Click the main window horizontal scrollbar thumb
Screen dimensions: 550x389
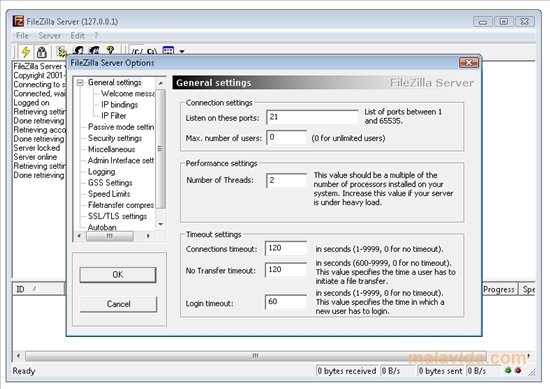256,356
